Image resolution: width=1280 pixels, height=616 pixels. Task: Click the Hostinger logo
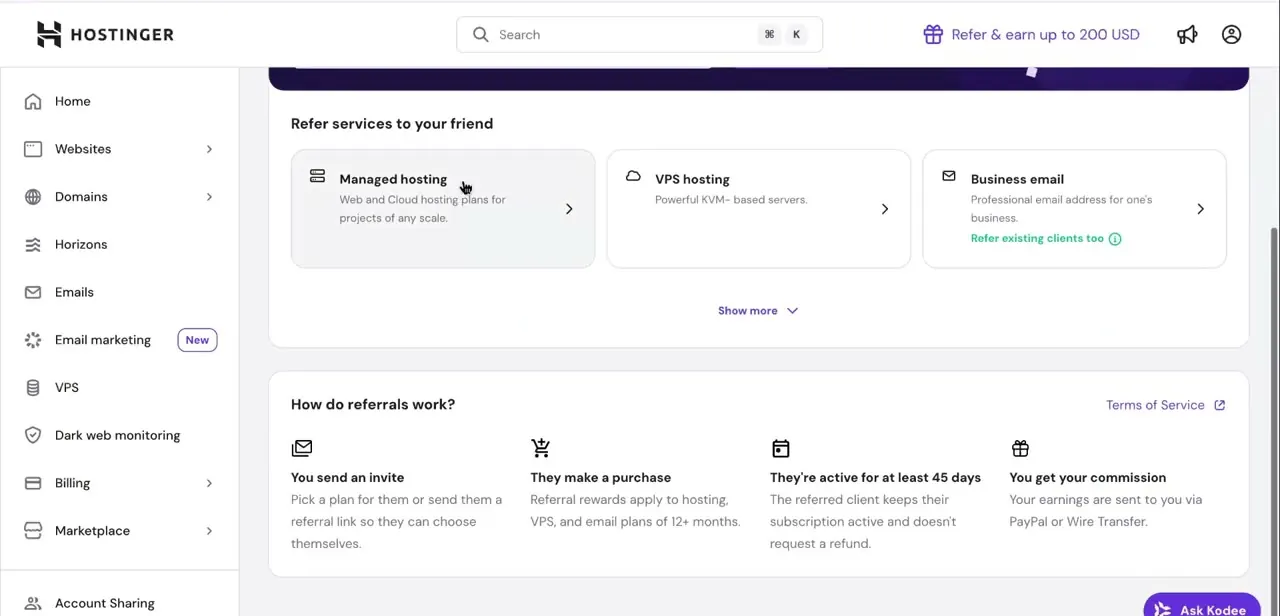(105, 34)
